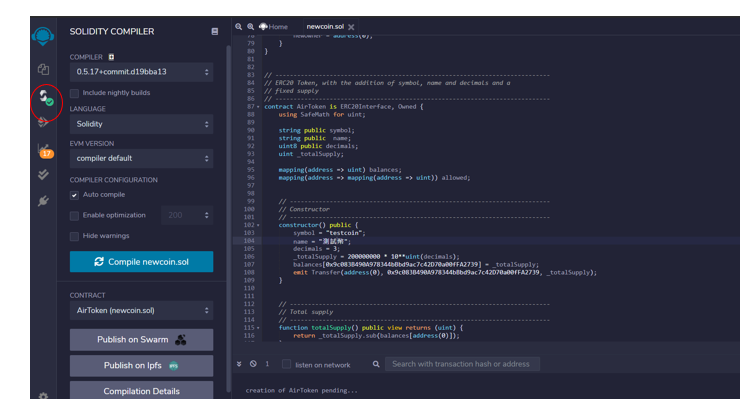Open Contract dropdown showing AirToken (newcoin.sol)
The image size is (753, 412).
tap(141, 310)
